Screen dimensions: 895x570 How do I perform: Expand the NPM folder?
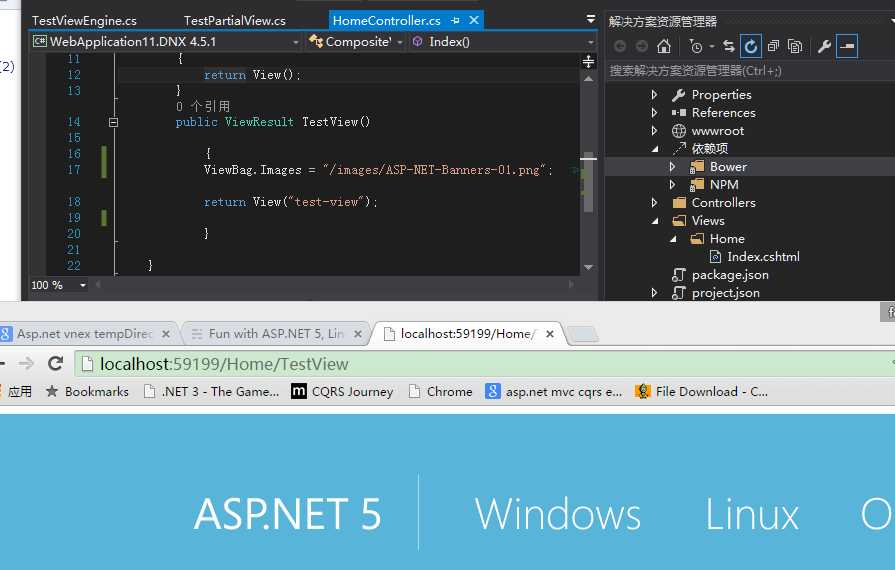click(672, 185)
